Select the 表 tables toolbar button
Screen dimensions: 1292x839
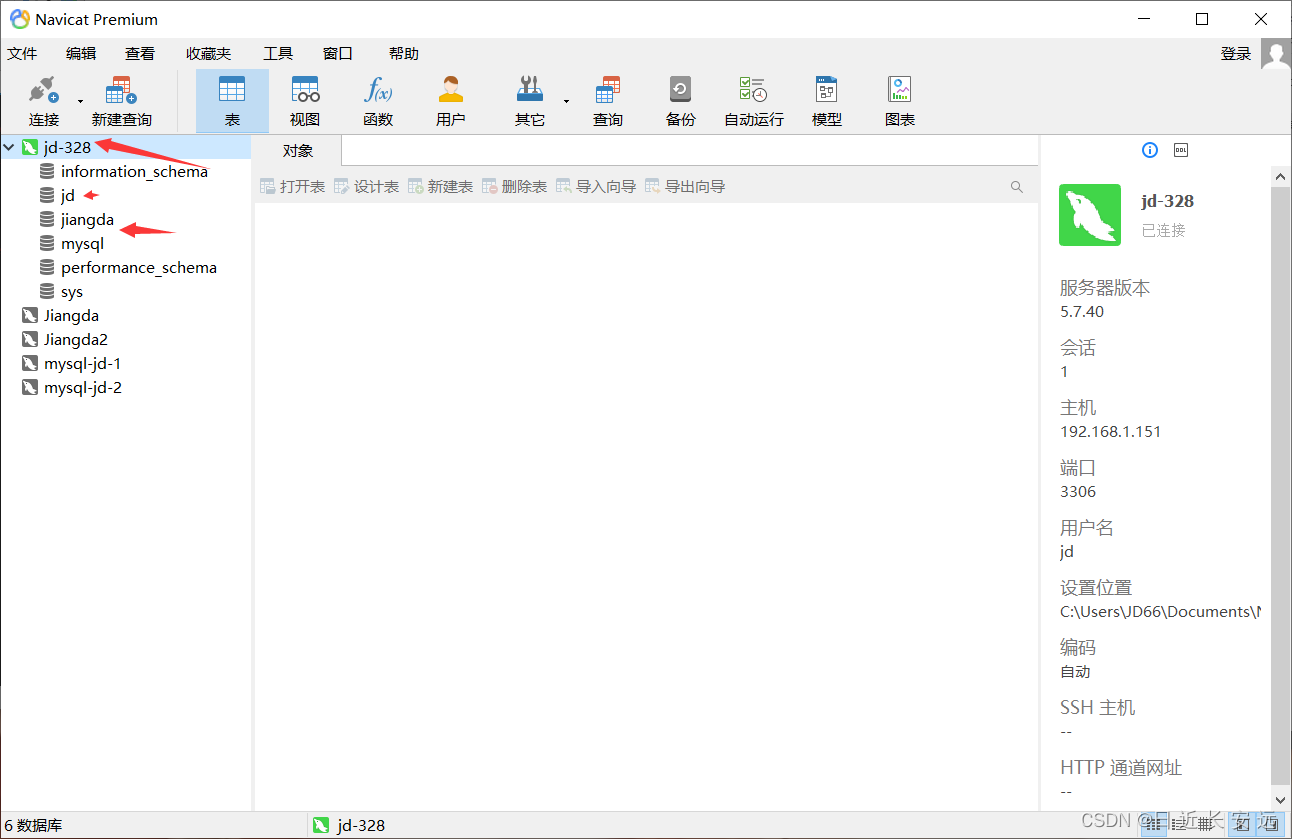click(232, 101)
